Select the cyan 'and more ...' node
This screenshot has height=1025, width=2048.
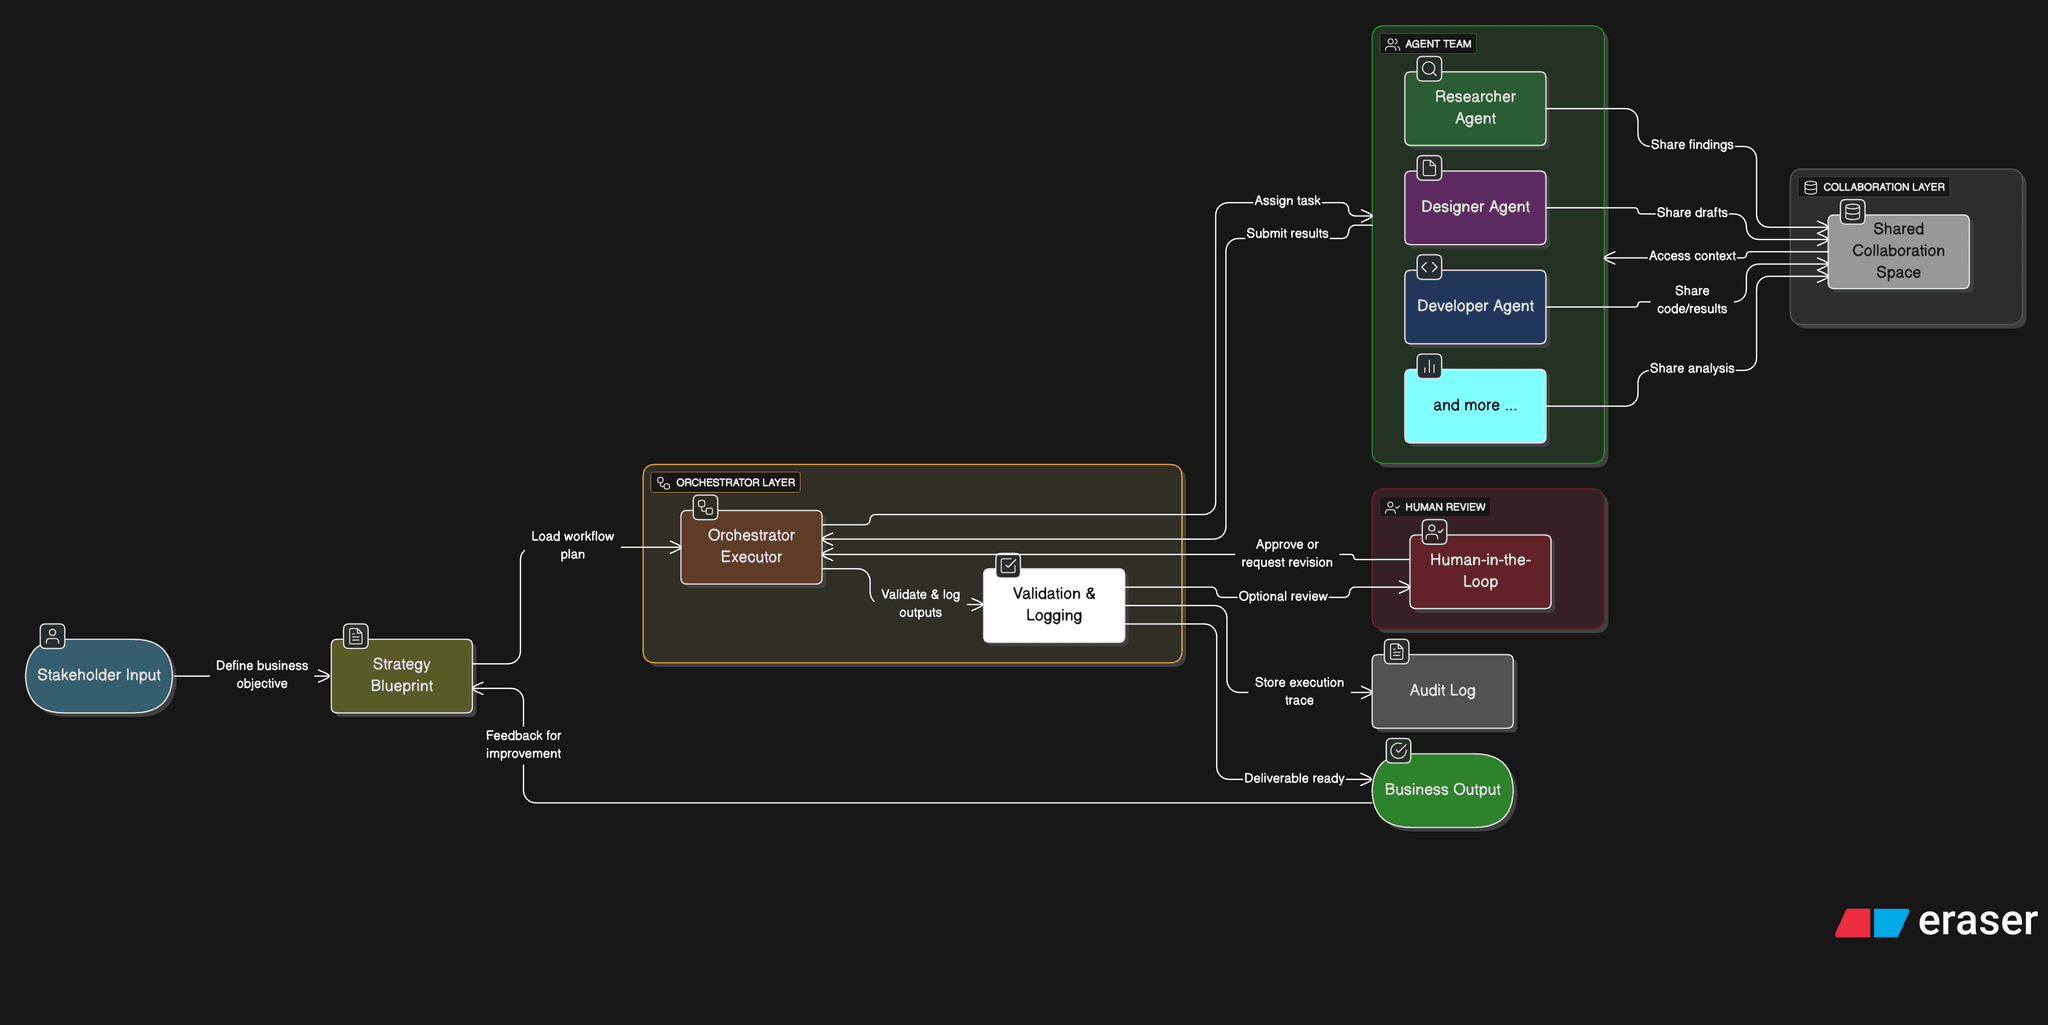click(x=1475, y=405)
